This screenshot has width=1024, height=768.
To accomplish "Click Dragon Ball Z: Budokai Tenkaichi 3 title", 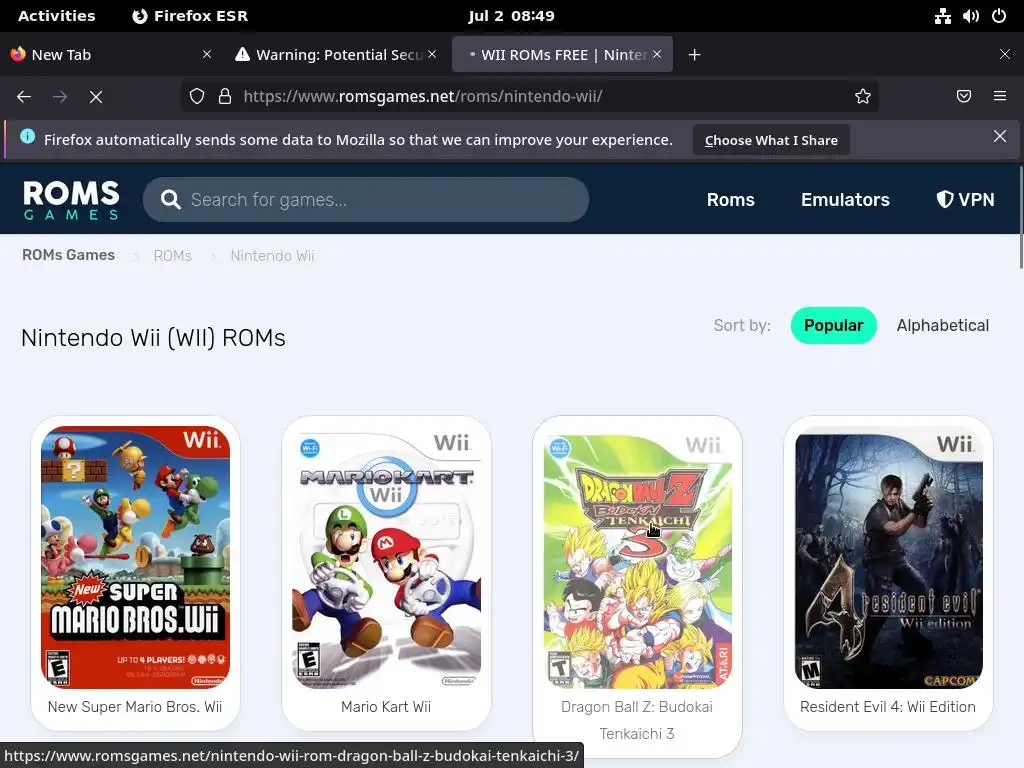I will click(637, 720).
